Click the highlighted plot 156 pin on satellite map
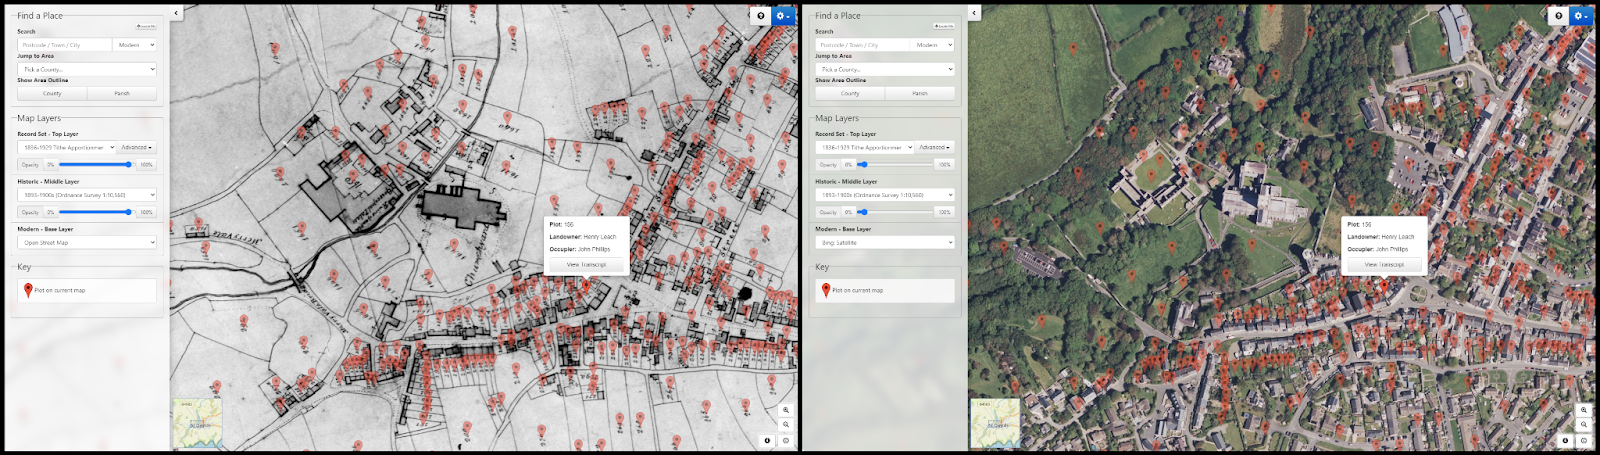This screenshot has height=455, width=1600. point(1384,286)
